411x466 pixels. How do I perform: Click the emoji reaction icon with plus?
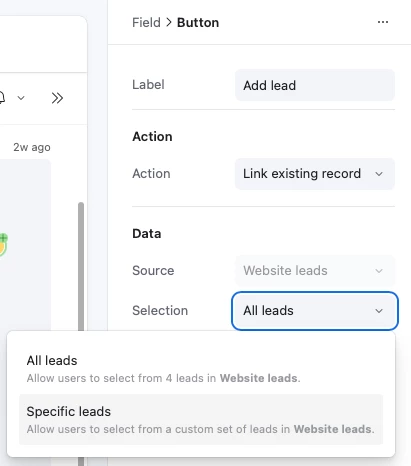(x=3, y=244)
